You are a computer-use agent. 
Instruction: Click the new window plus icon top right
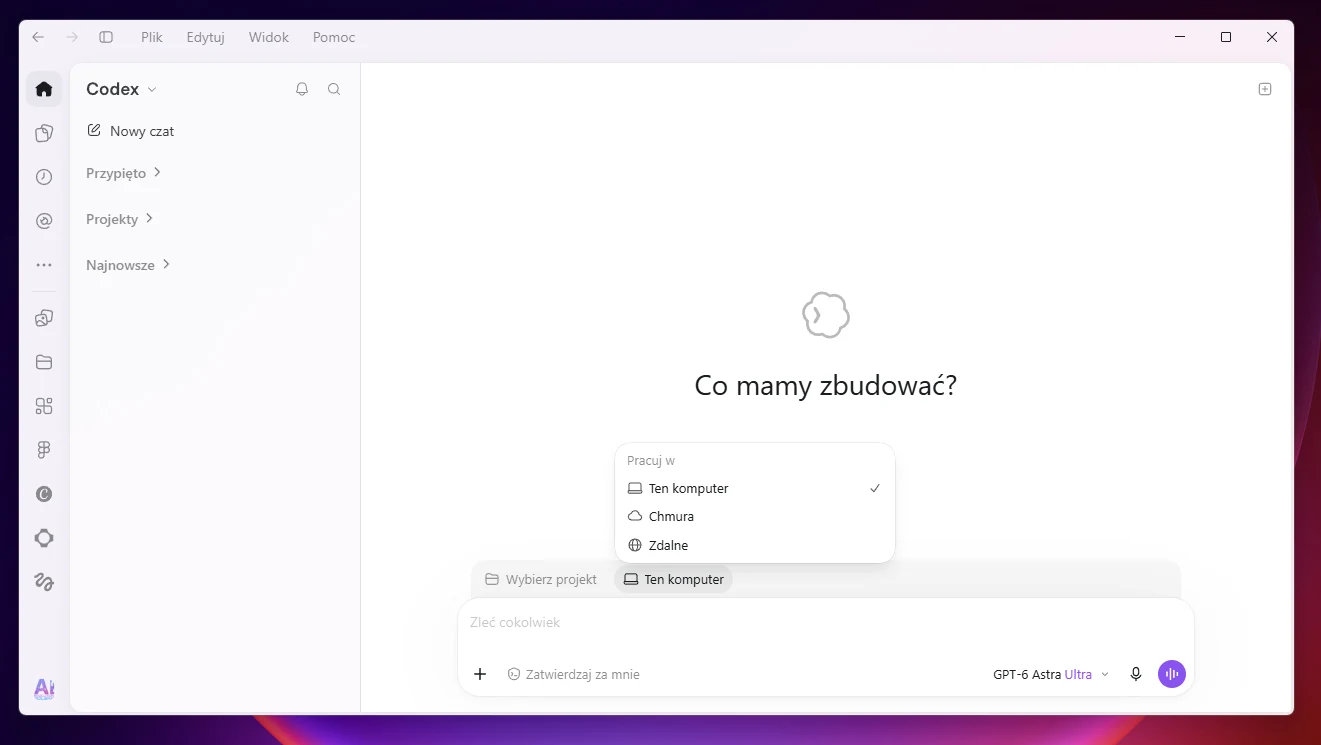tap(1265, 89)
